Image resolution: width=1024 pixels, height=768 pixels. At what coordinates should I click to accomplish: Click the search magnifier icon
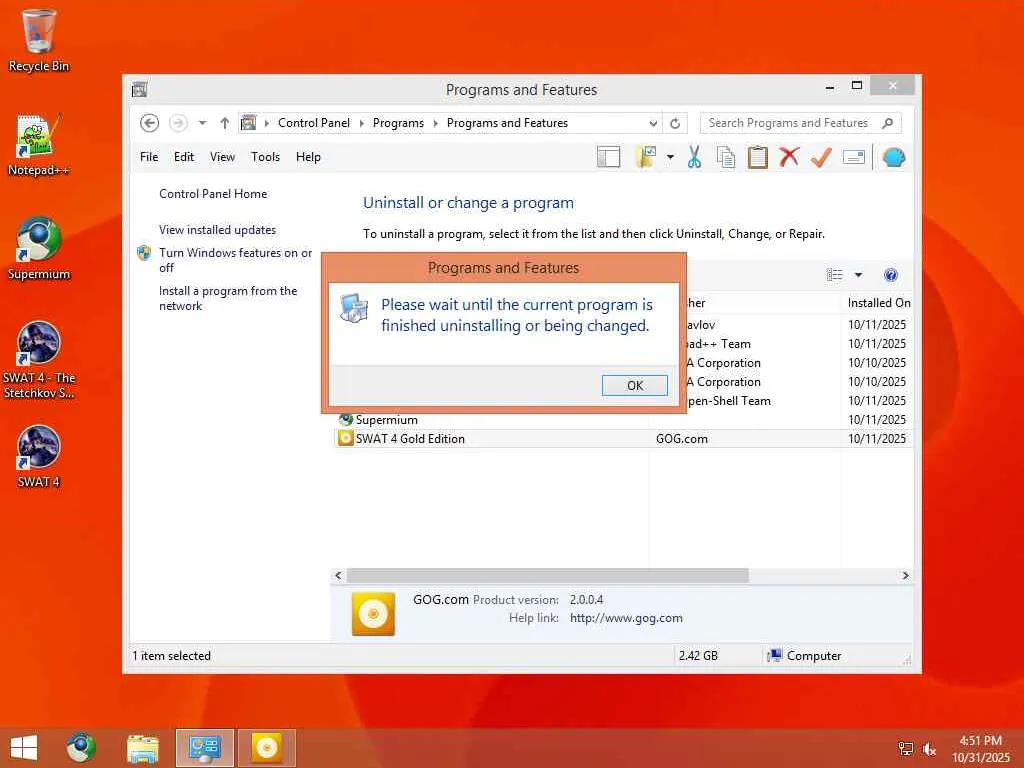(888, 123)
